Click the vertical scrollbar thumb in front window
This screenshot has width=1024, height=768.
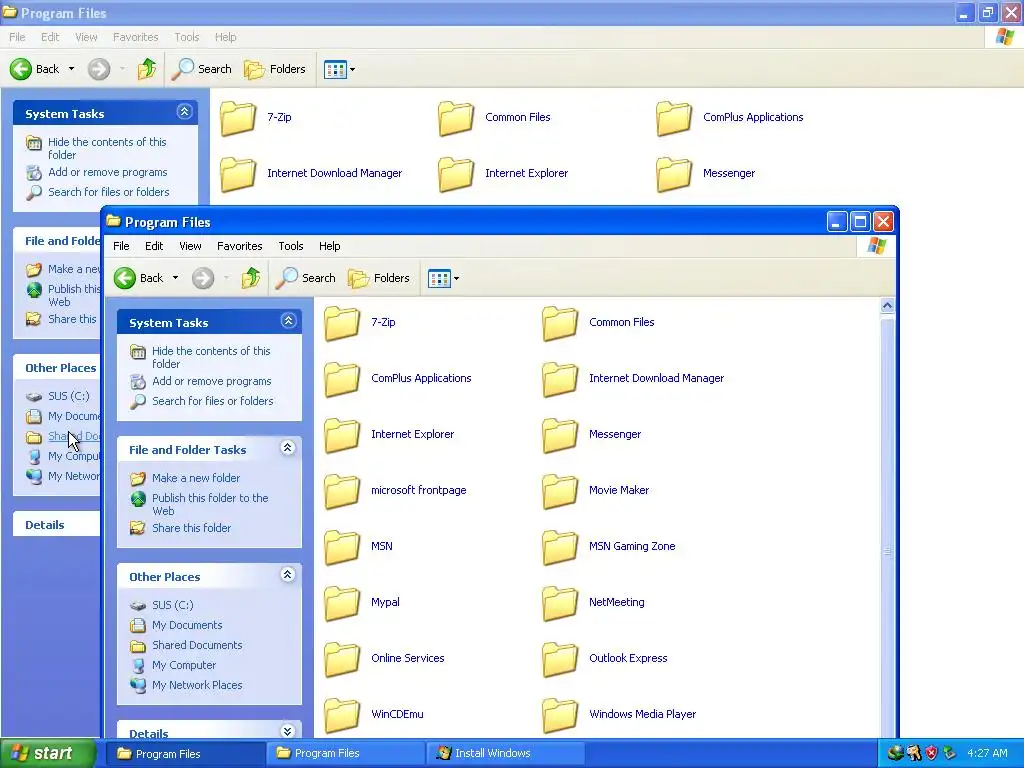(x=887, y=552)
